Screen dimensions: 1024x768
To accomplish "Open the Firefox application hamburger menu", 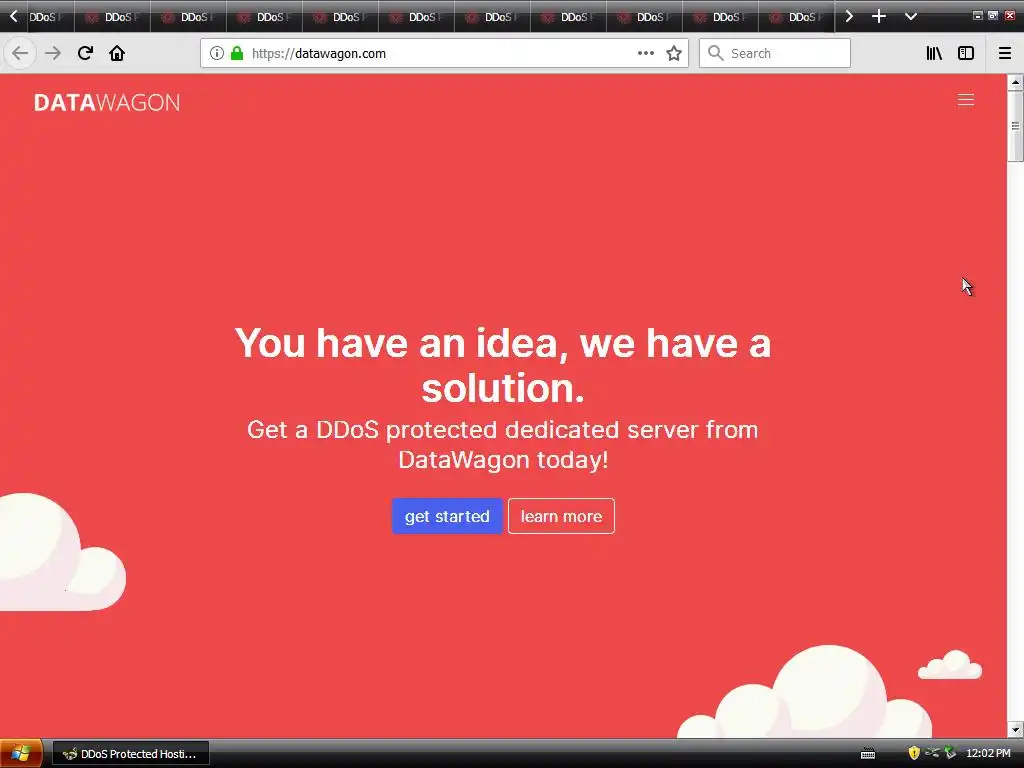I will tap(1005, 54).
